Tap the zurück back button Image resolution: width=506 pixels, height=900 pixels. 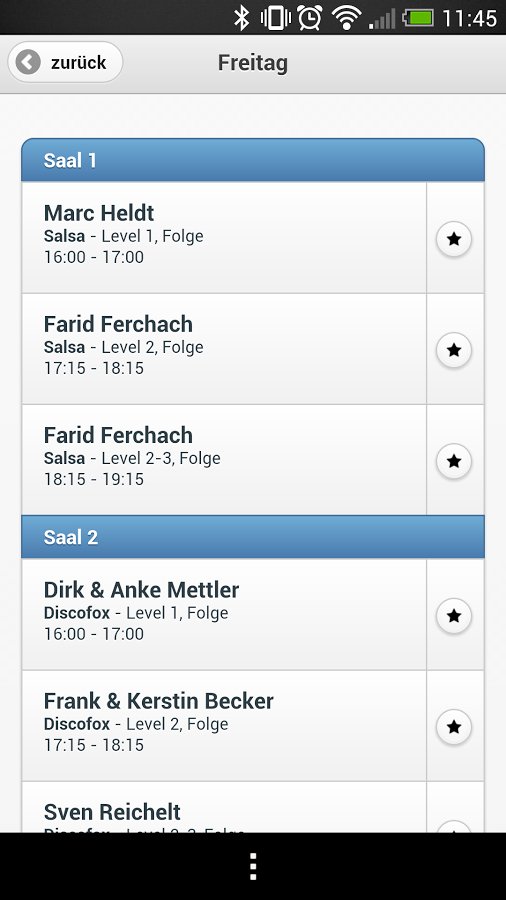point(65,62)
